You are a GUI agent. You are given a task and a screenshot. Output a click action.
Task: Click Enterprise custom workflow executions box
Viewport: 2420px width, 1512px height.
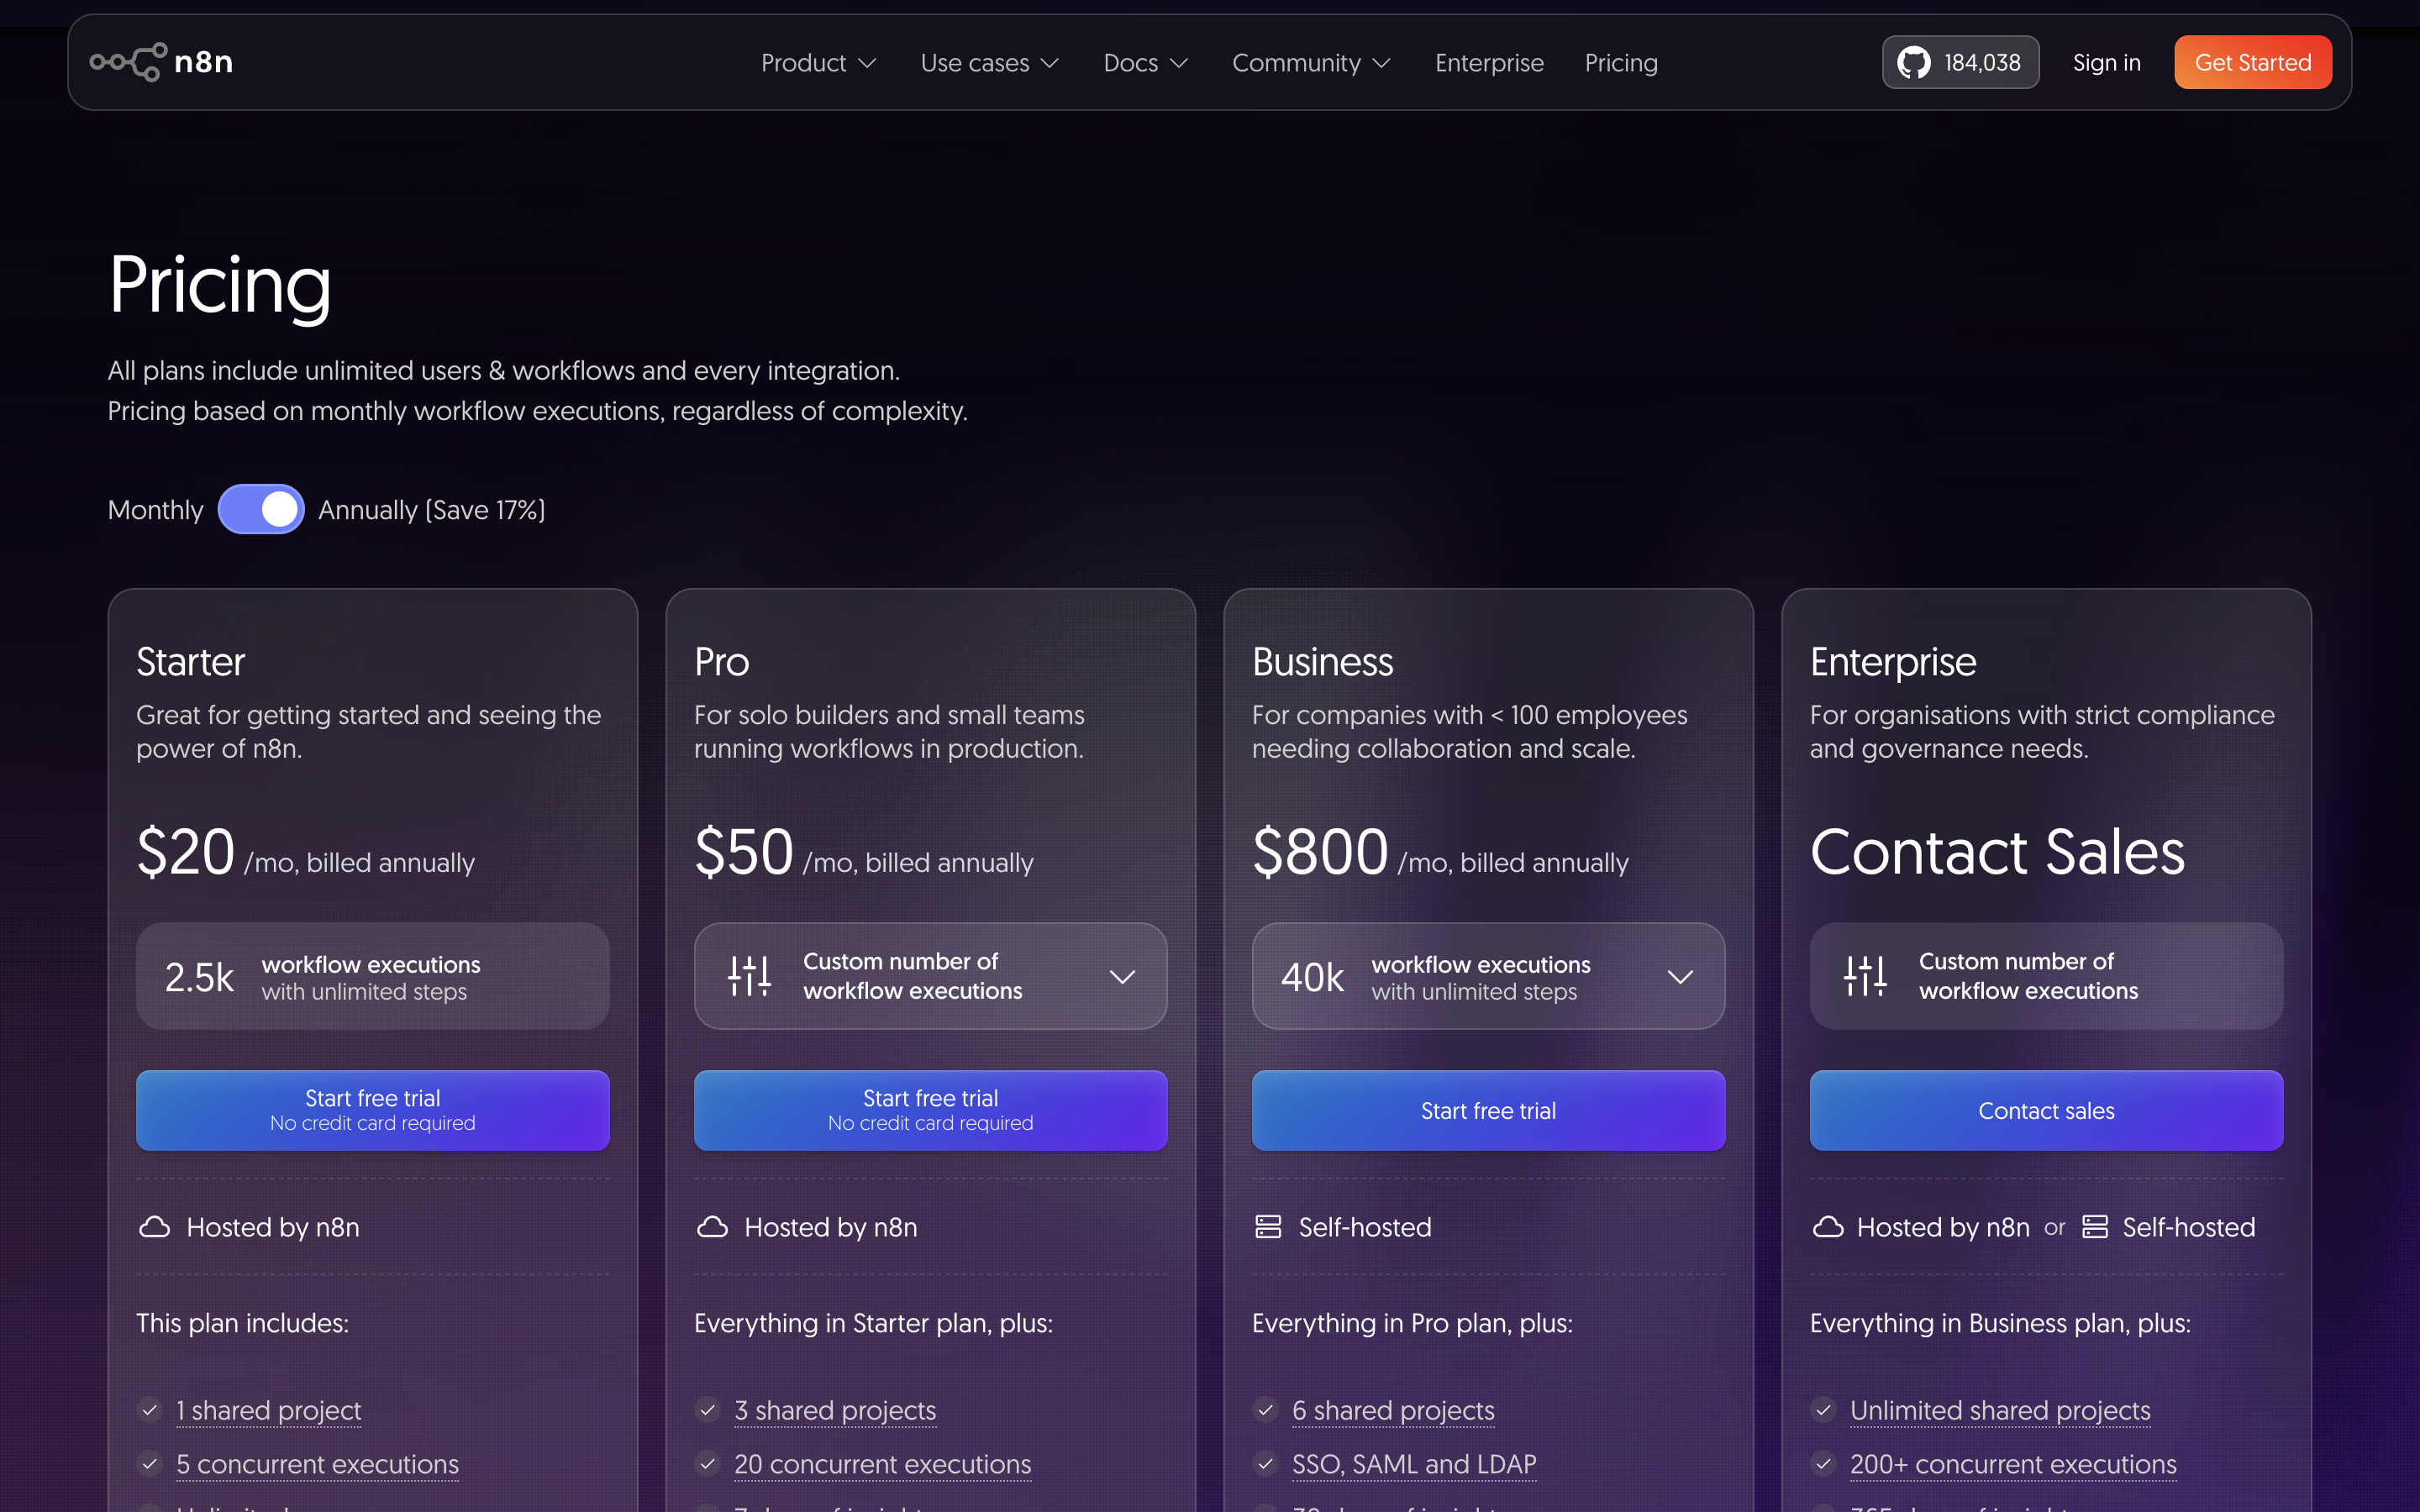click(2046, 976)
